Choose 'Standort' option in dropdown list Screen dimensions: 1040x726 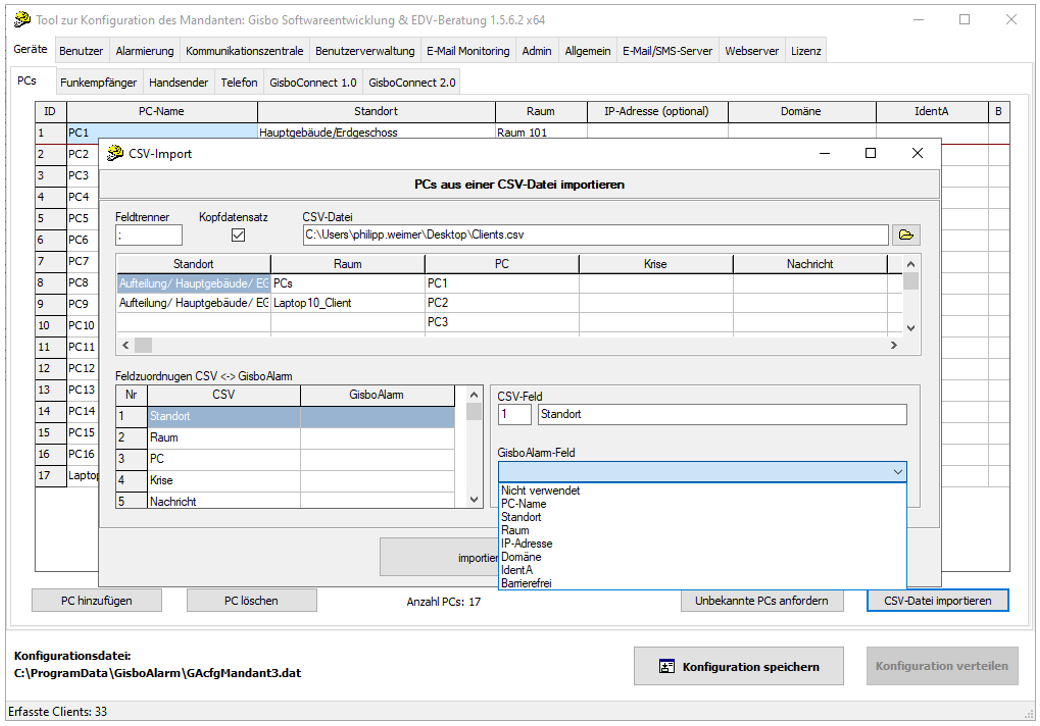coord(521,517)
